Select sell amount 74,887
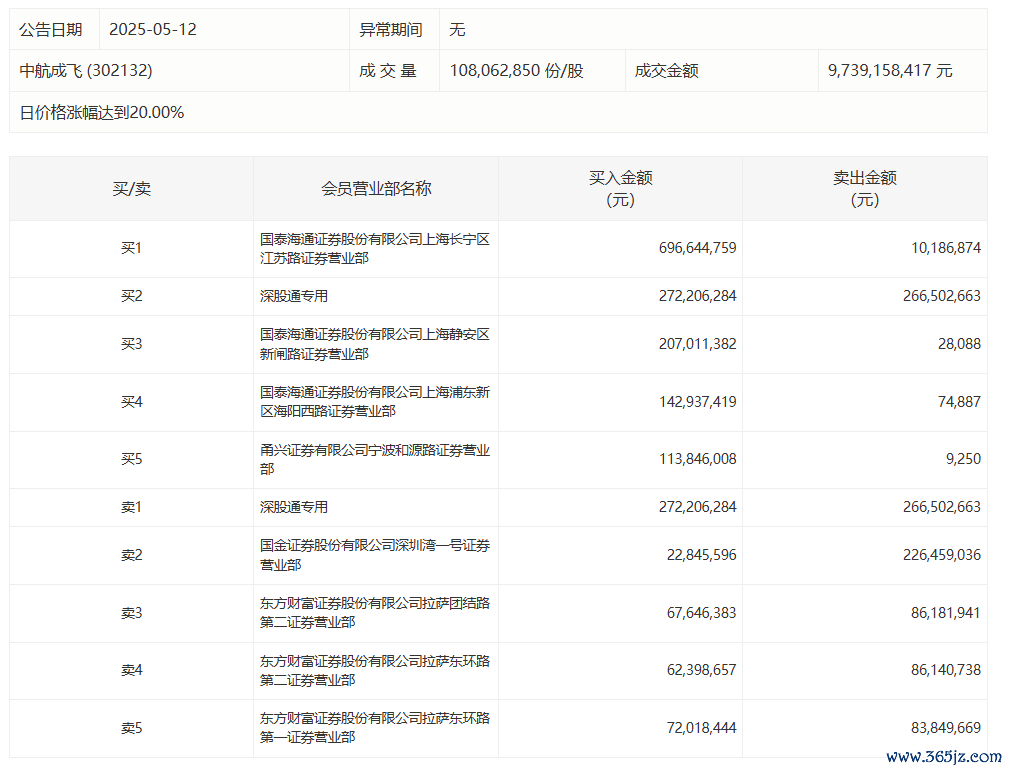 [959, 402]
